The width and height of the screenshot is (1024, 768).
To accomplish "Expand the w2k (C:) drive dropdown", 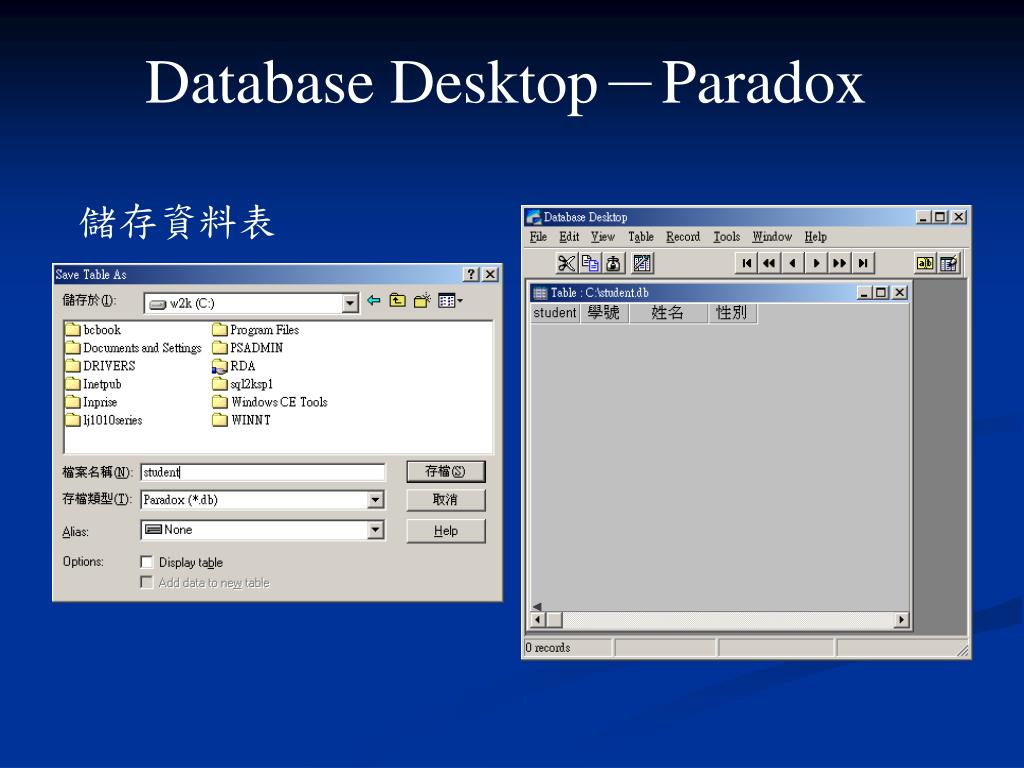I will tap(350, 303).
